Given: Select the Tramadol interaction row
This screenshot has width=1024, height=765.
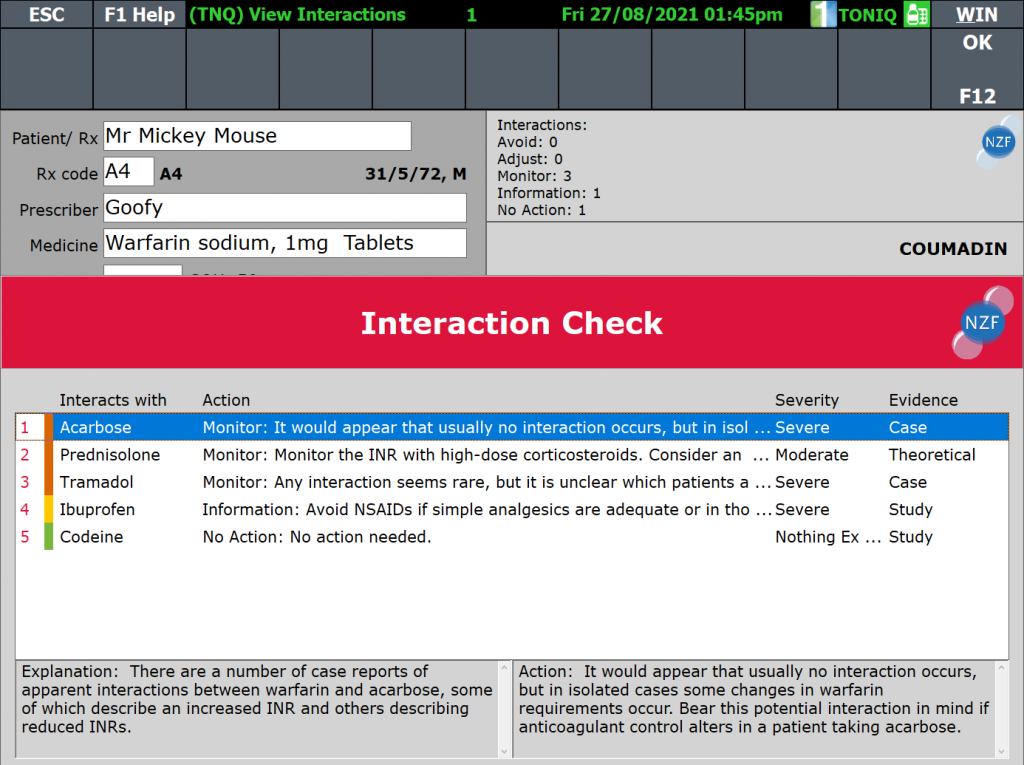Looking at the screenshot, I should [400, 482].
